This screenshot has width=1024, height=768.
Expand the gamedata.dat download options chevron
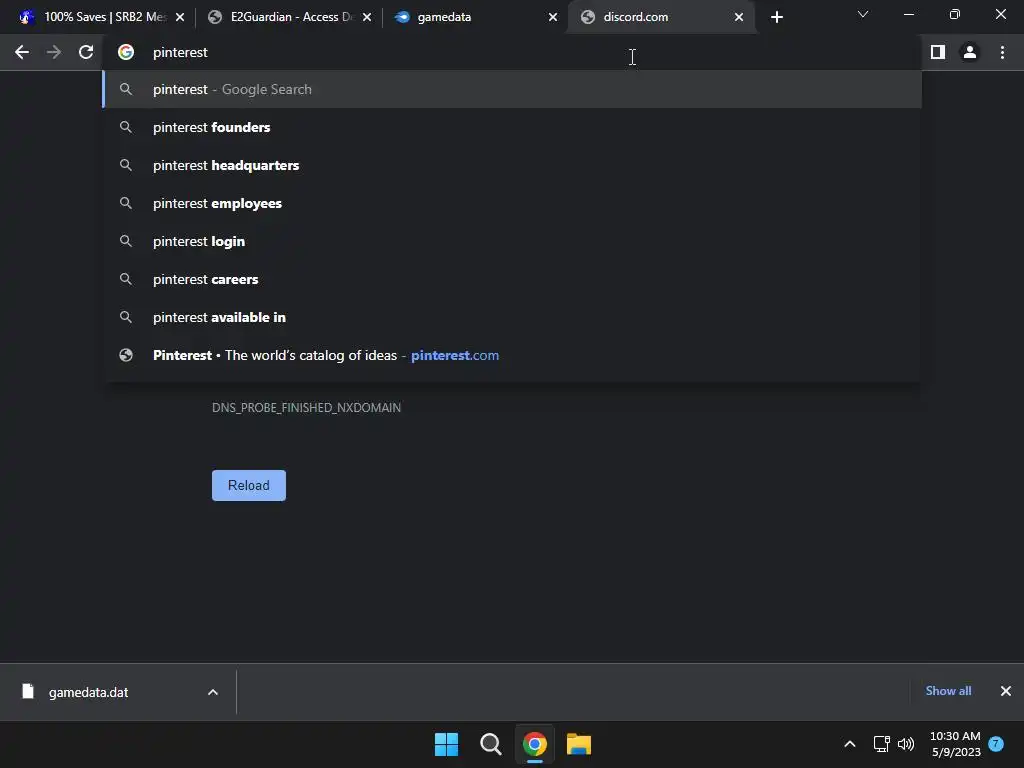click(213, 692)
